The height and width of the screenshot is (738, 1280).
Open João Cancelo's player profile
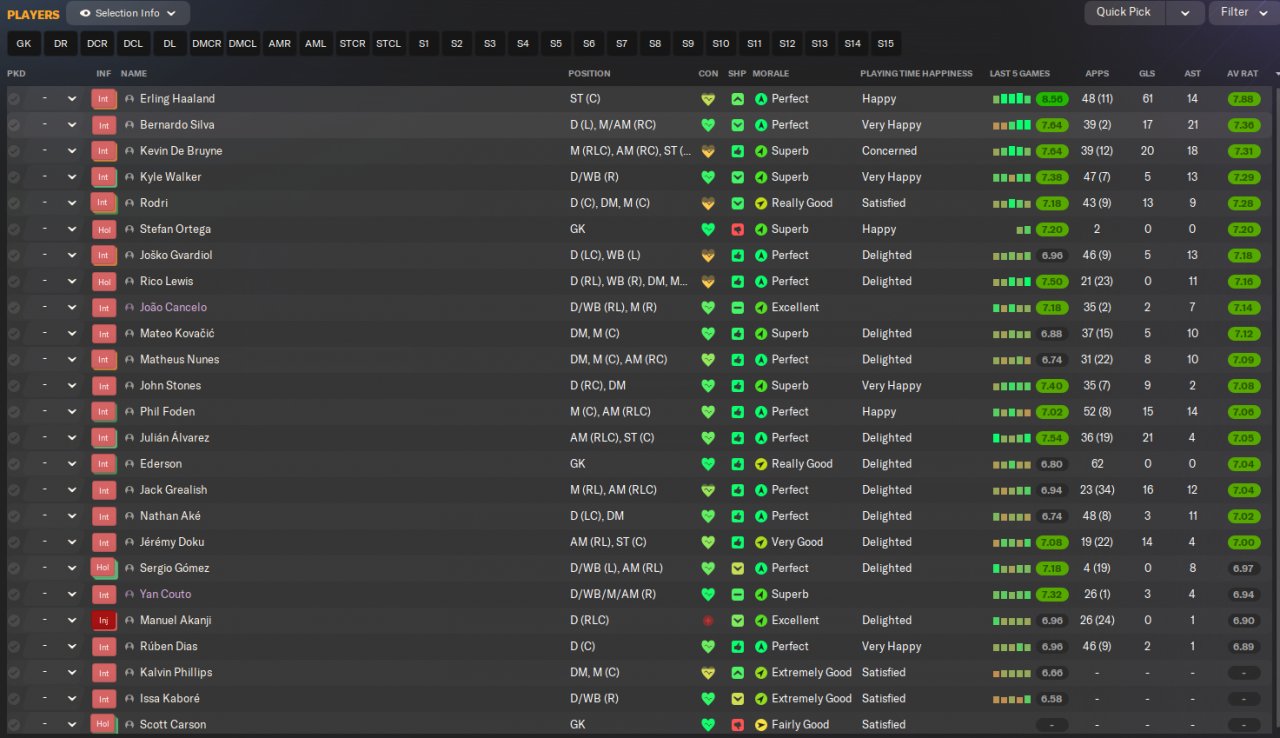coord(173,308)
